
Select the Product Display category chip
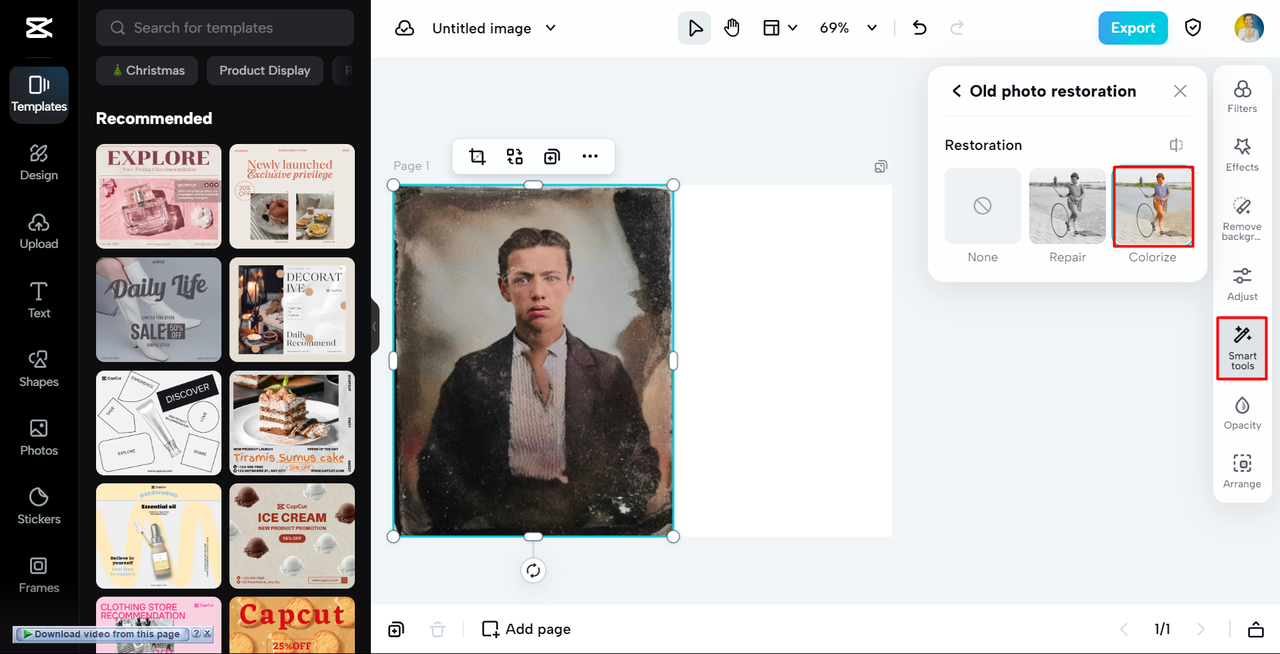tap(265, 70)
